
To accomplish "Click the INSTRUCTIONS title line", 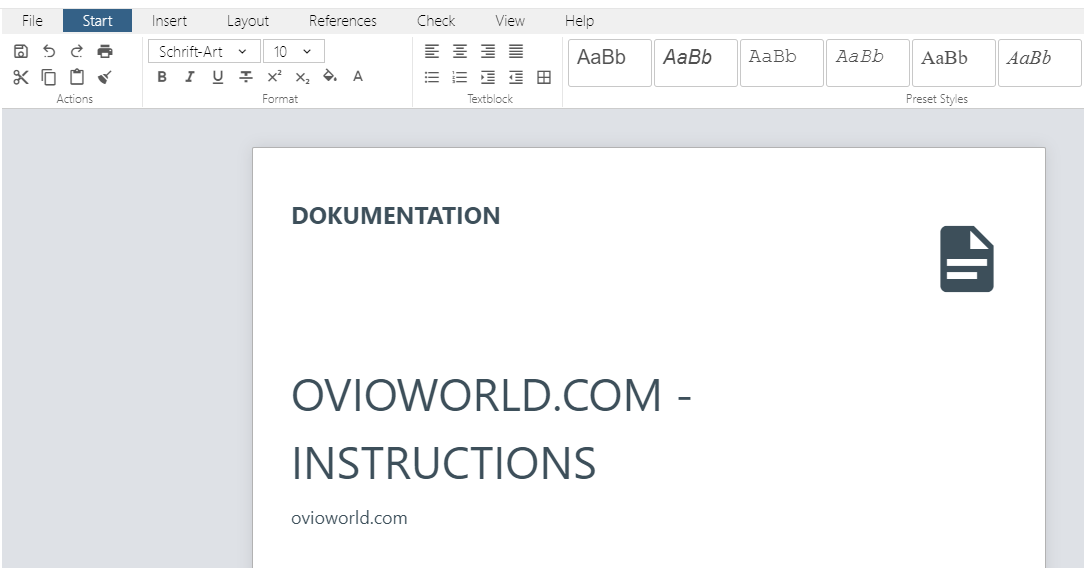I will pos(443,463).
